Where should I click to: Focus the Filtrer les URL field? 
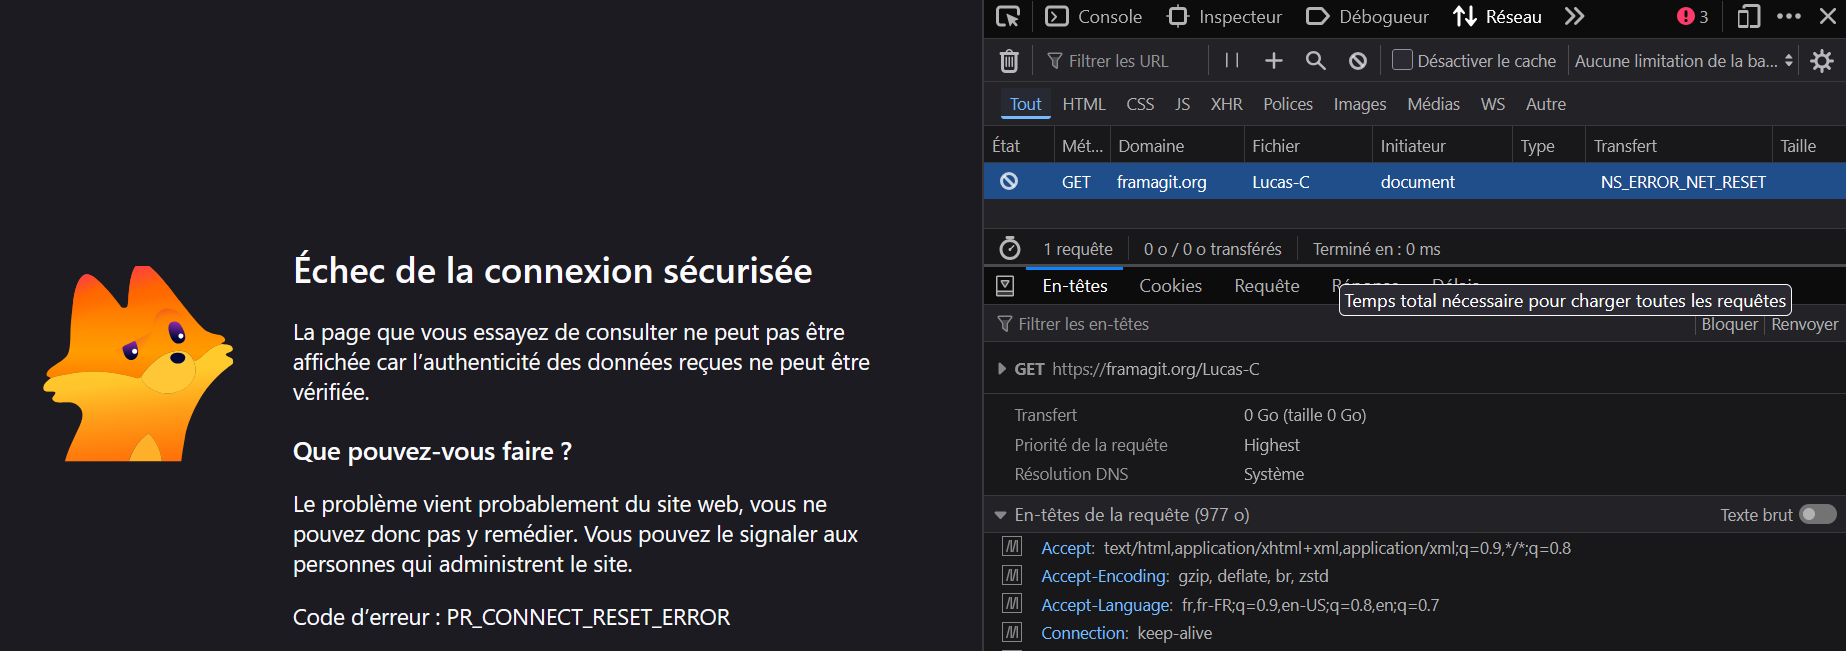[x=1120, y=61]
